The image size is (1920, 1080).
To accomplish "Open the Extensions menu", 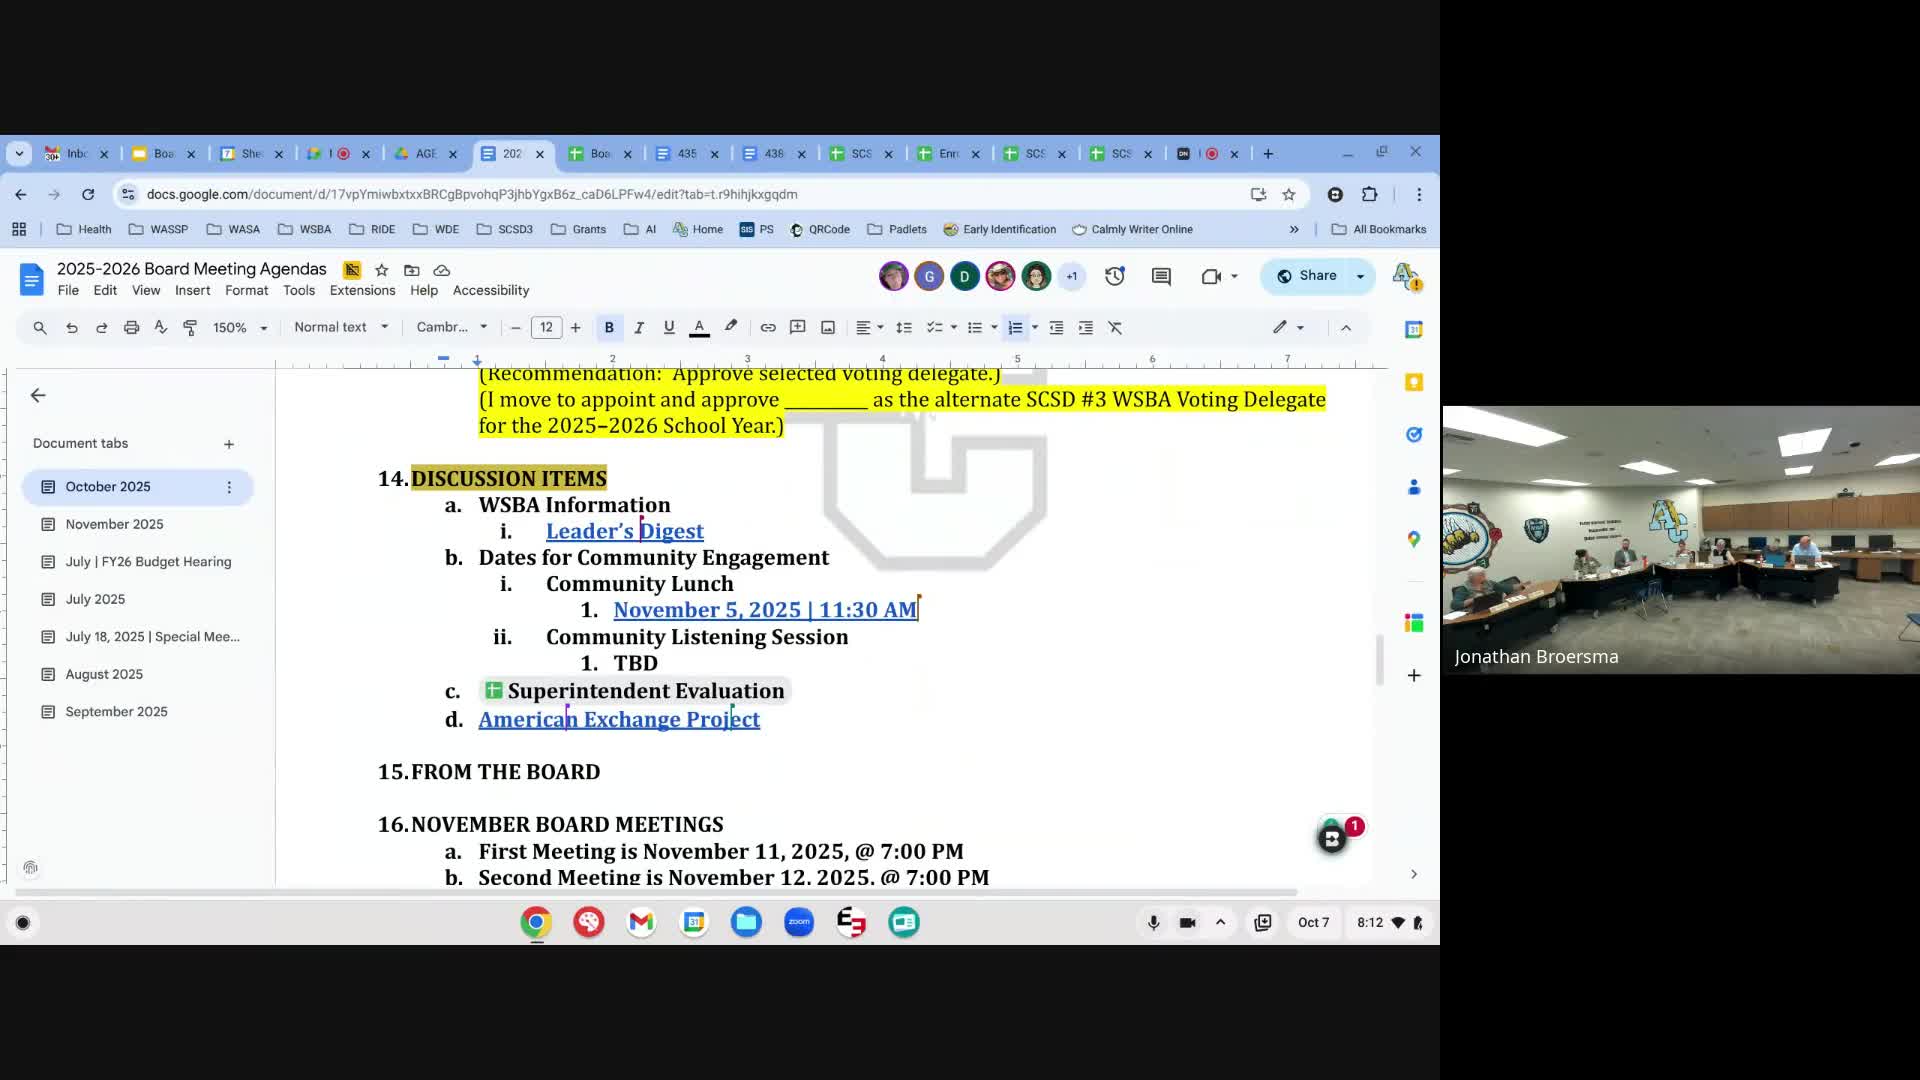I will pos(362,290).
